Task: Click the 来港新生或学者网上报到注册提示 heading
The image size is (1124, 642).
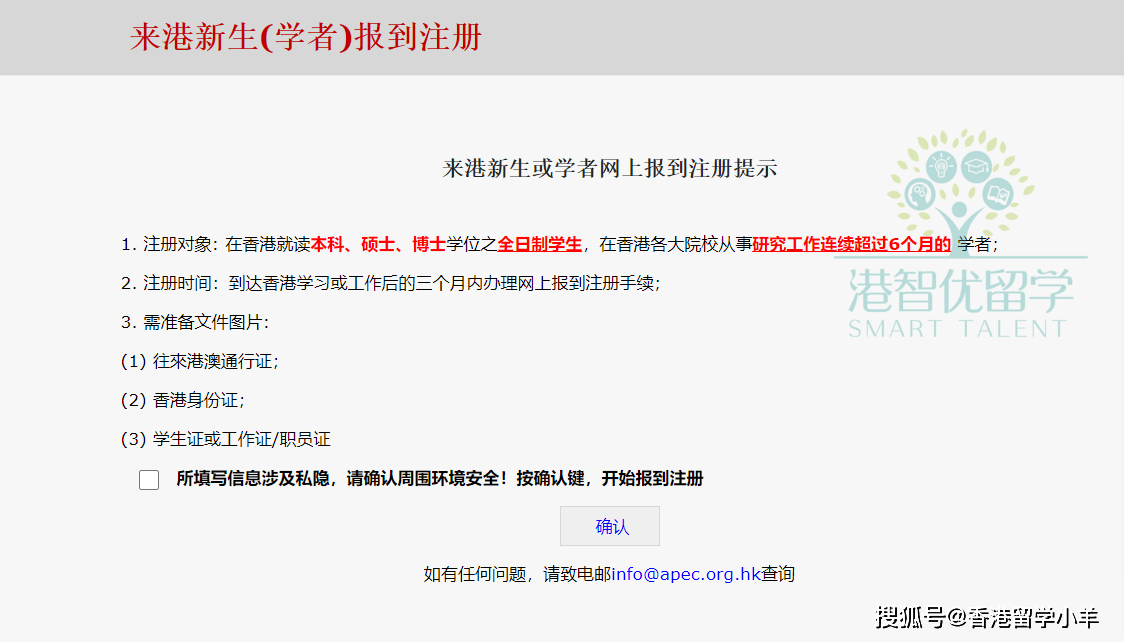Action: coord(610,168)
